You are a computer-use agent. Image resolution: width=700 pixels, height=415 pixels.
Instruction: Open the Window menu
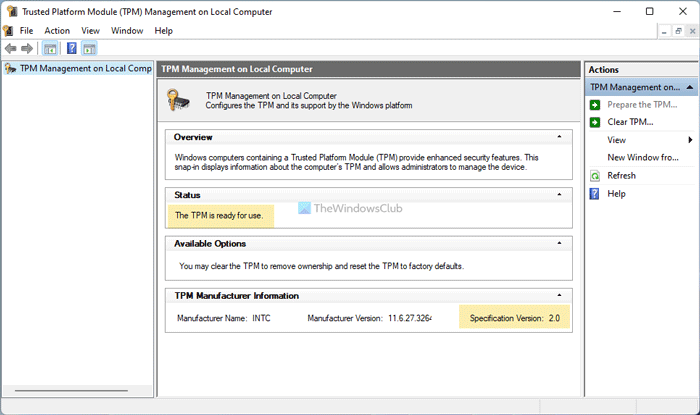(127, 31)
